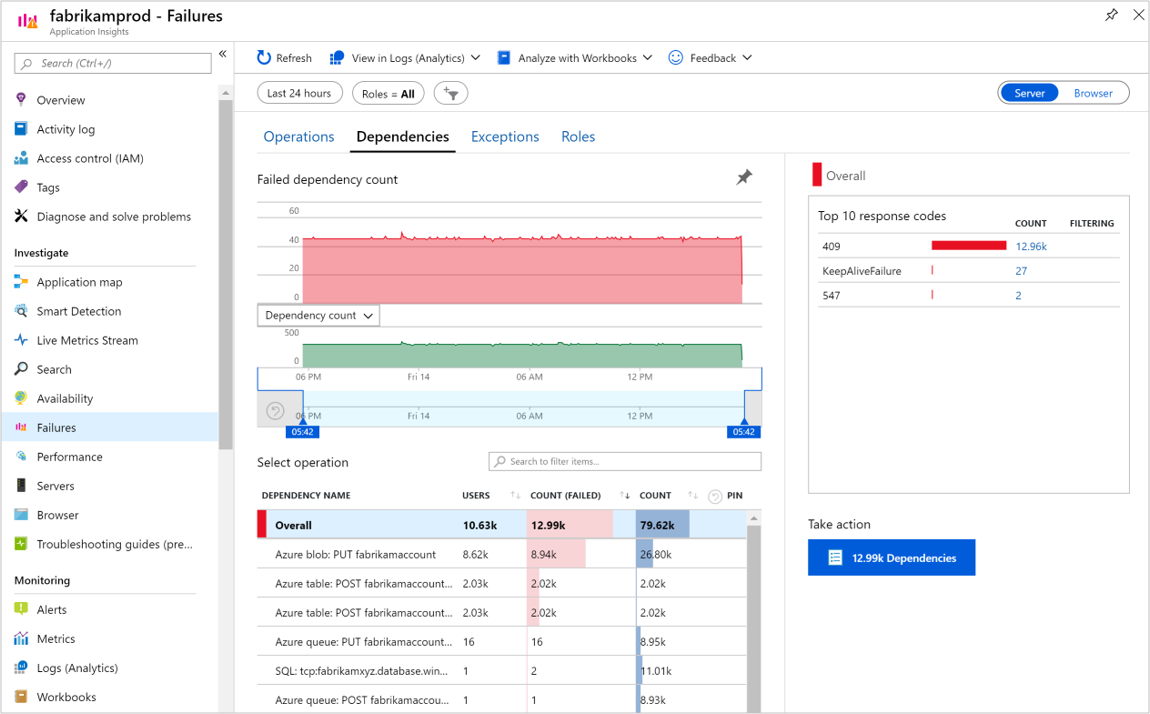Collapse the left sidebar with the chevron
The height and width of the screenshot is (714, 1150).
pos(223,54)
